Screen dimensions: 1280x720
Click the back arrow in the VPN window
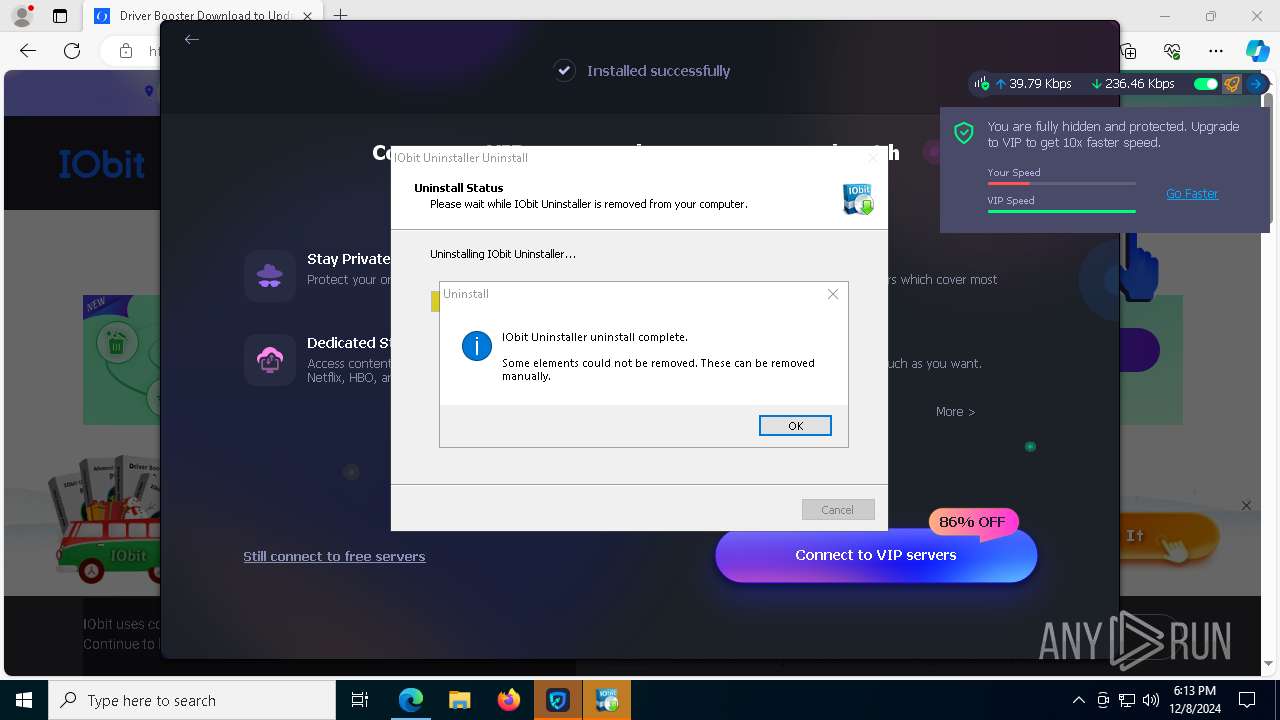click(x=192, y=39)
